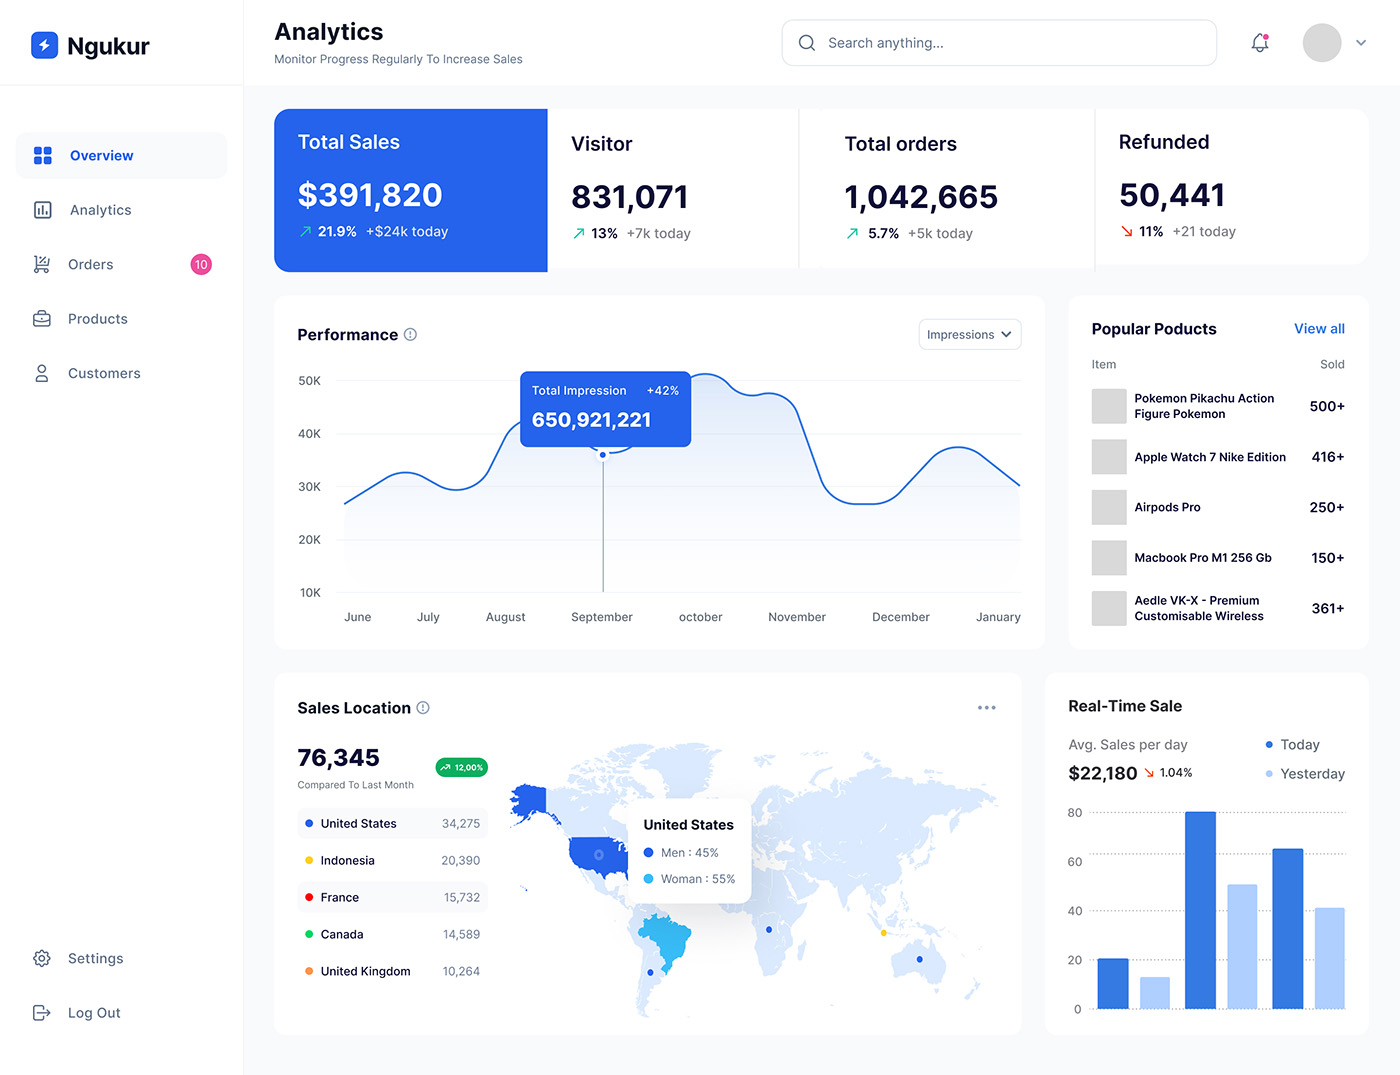Click the Ngukur lightning bolt logo

pos(44,46)
